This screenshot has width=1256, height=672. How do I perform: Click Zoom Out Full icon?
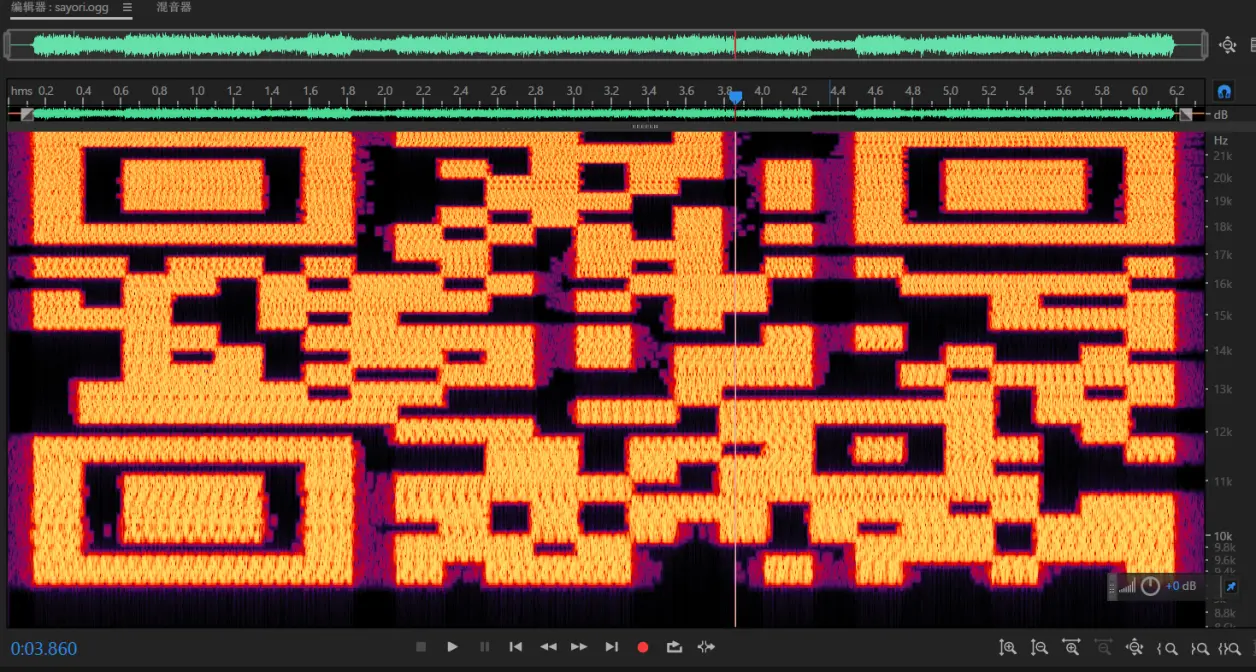[1134, 647]
